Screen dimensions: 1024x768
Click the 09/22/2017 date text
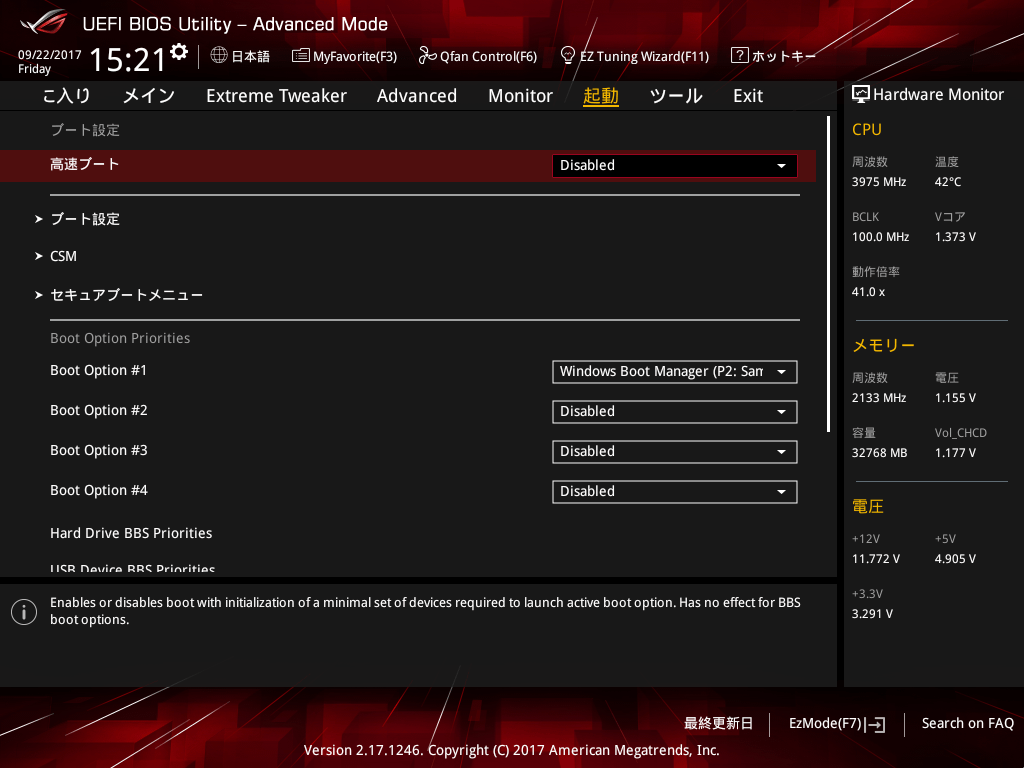click(x=50, y=55)
